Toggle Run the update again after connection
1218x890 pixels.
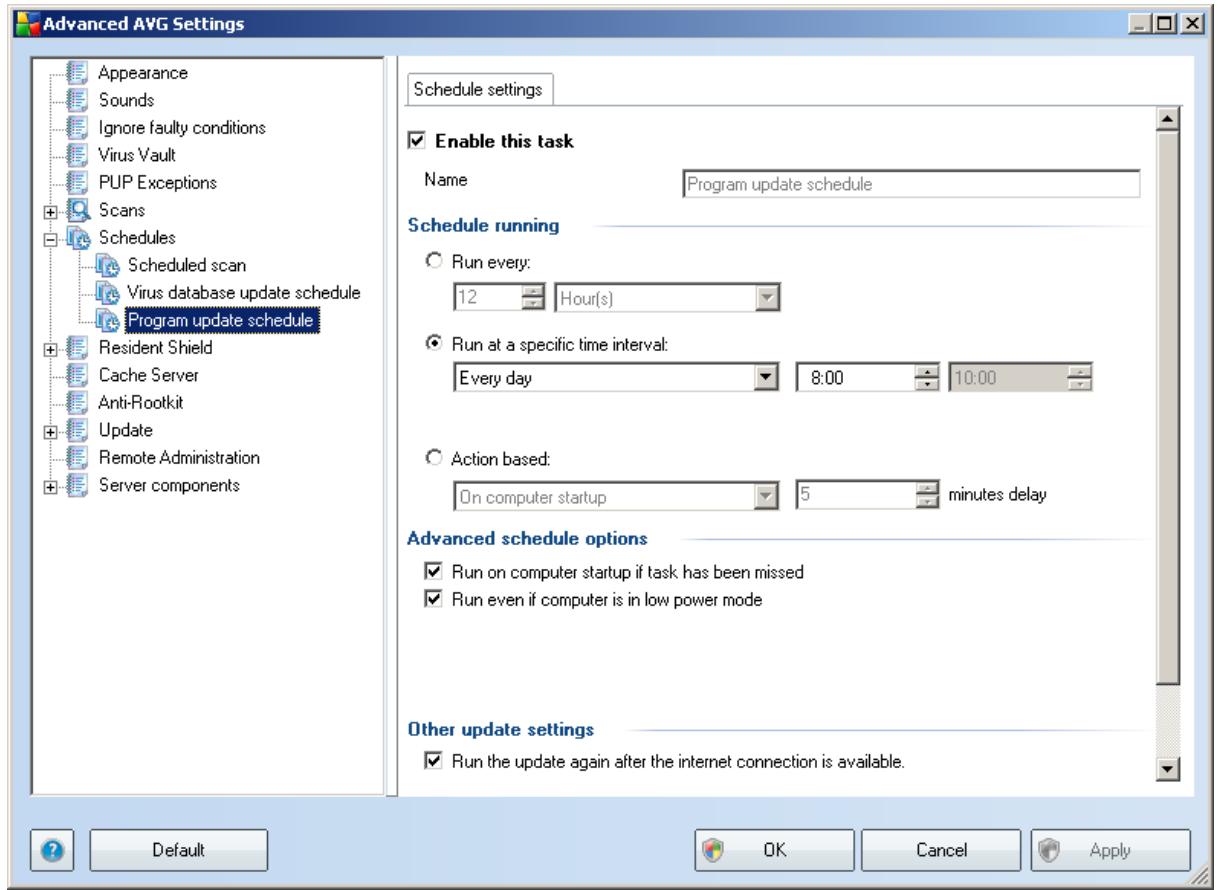tap(433, 763)
